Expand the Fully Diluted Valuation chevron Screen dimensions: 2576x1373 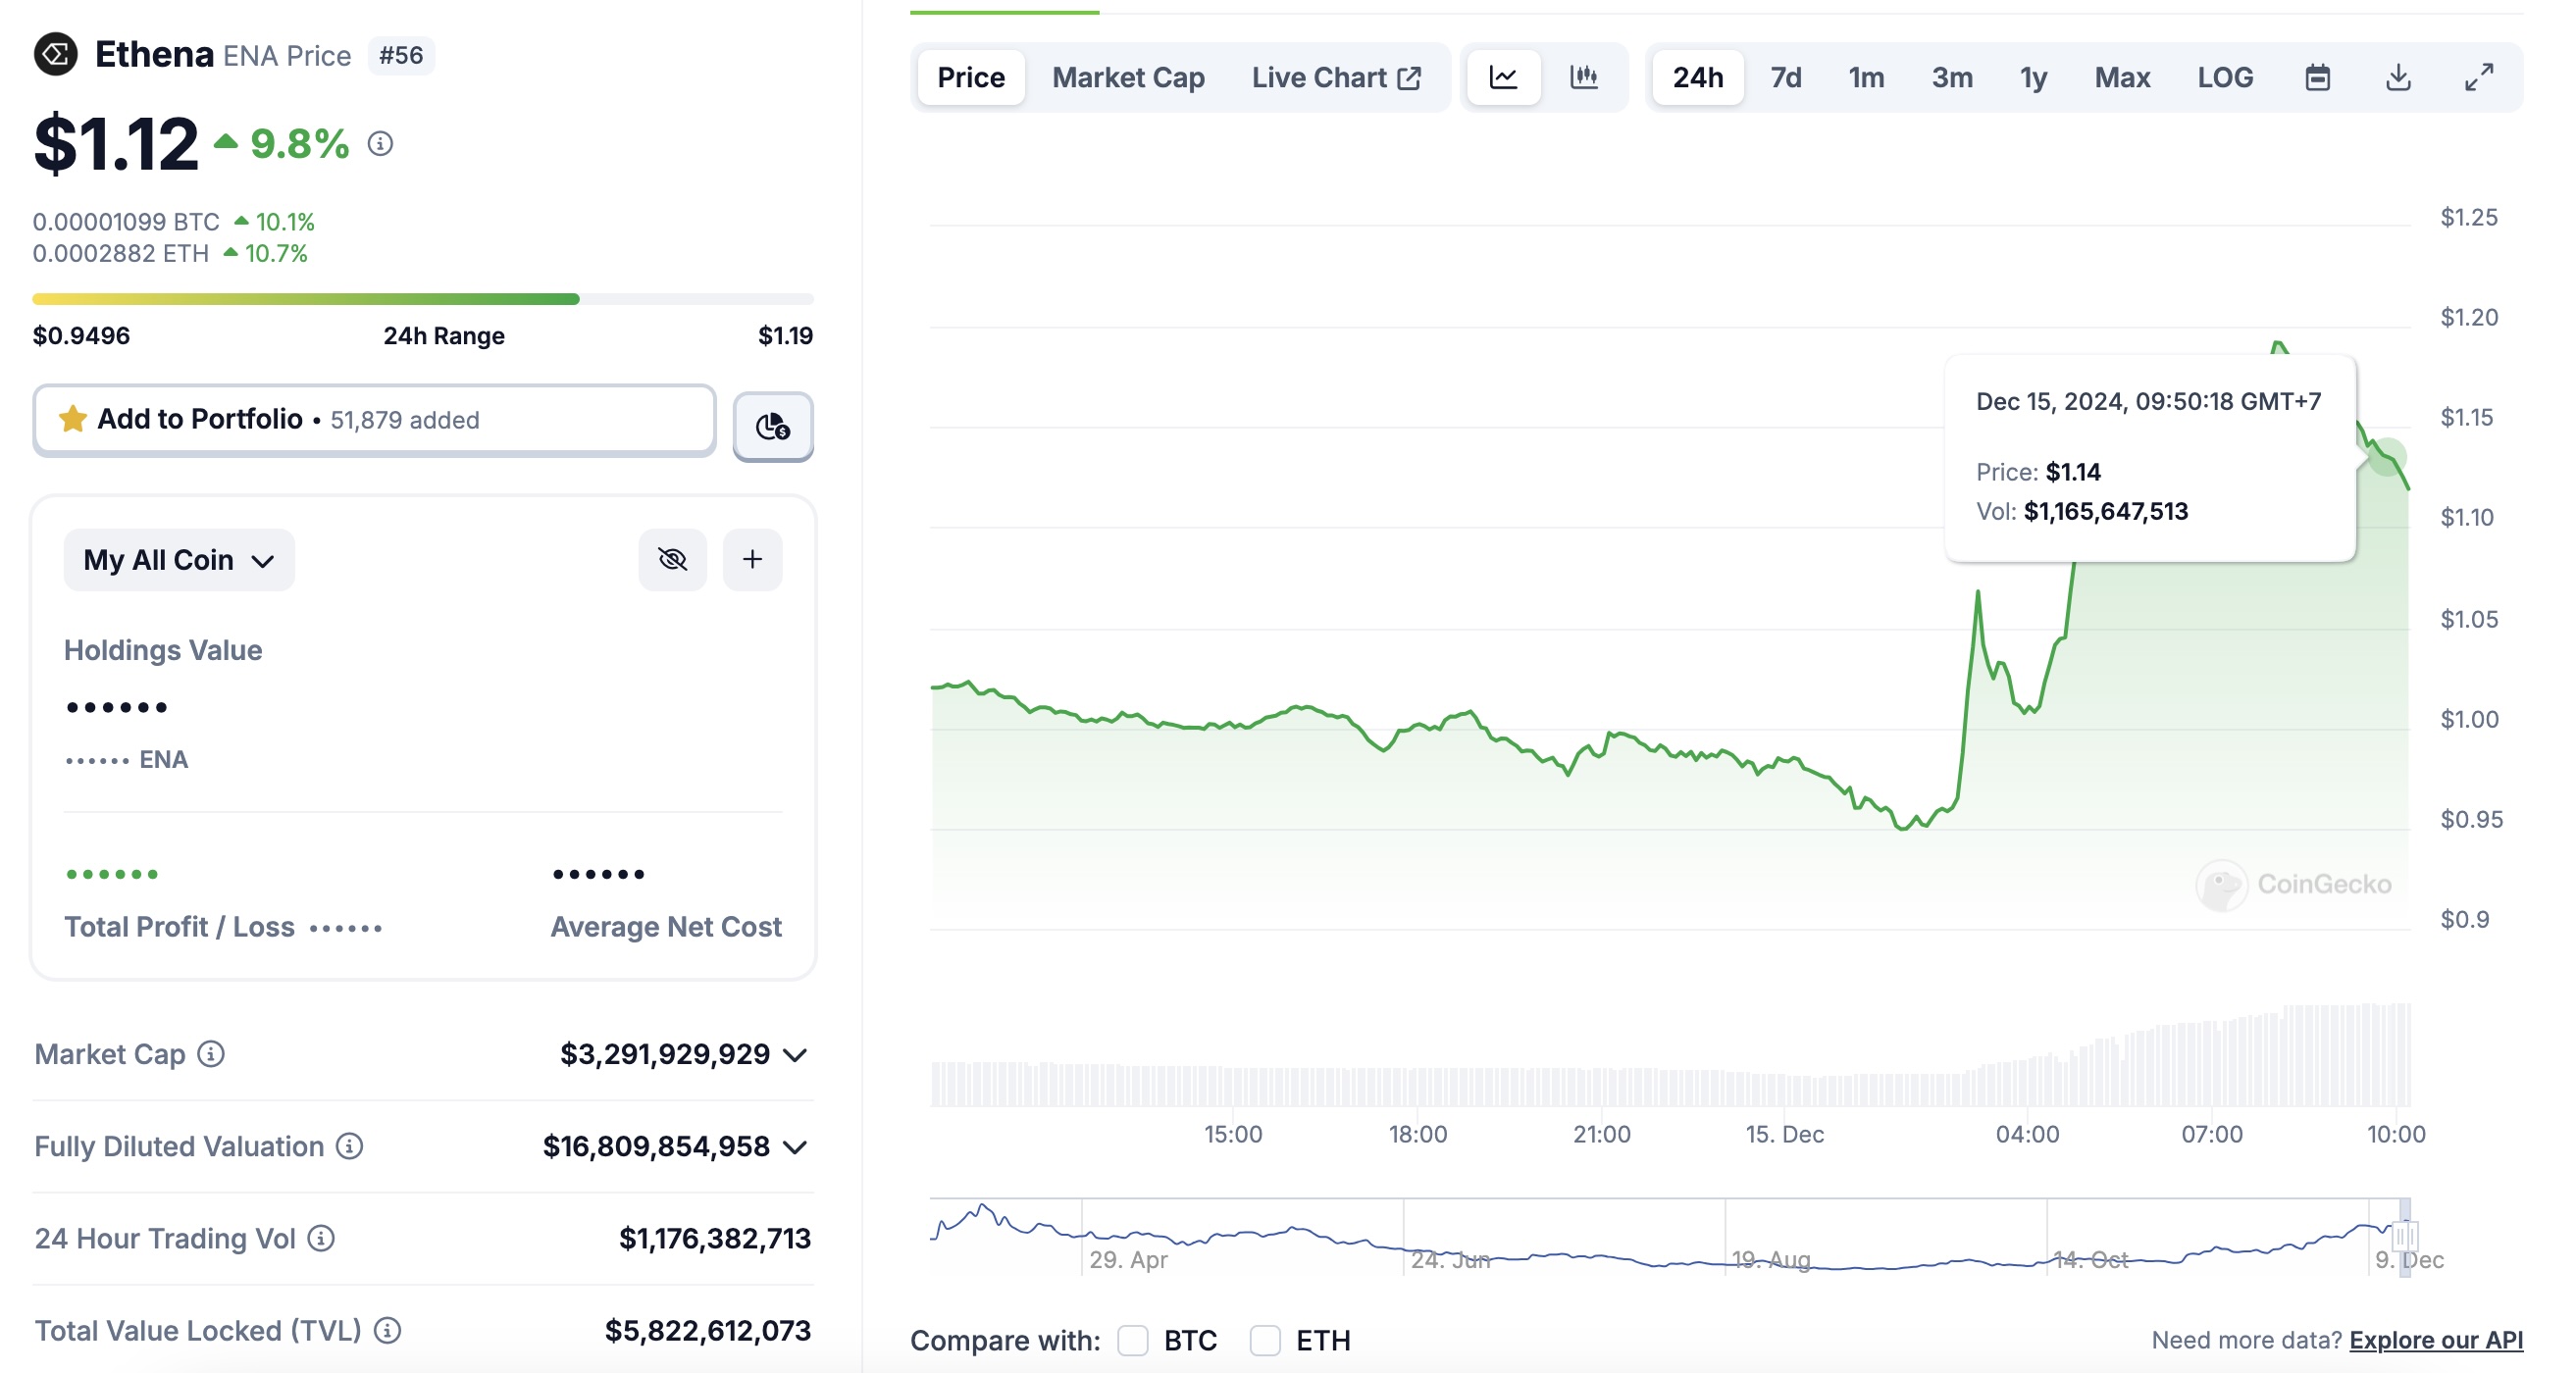(796, 1147)
